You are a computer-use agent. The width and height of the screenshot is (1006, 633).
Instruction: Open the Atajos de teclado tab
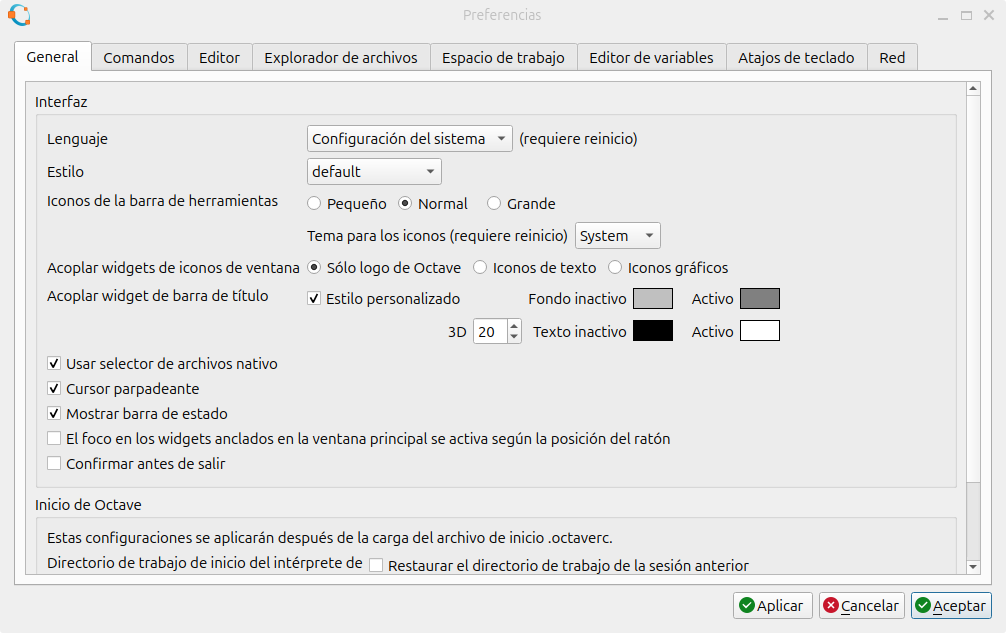tap(796, 58)
